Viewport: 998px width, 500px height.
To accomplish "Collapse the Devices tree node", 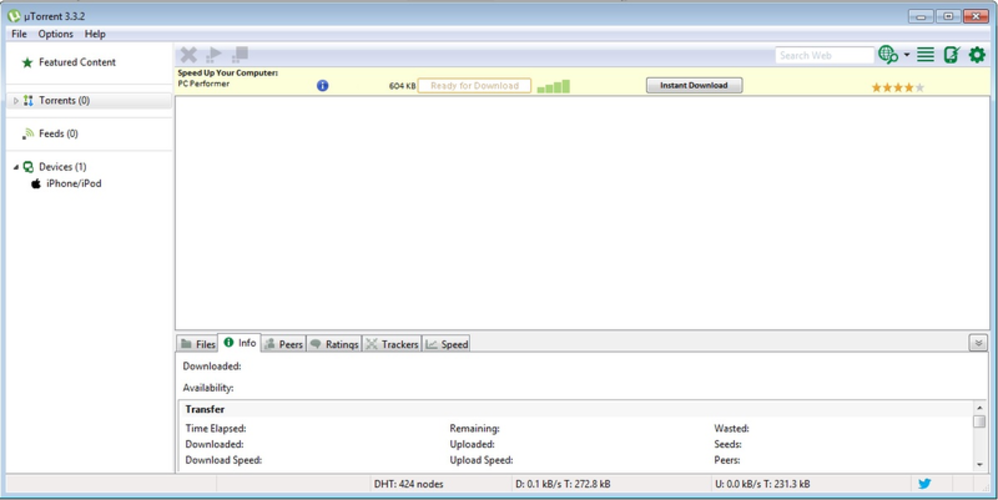I will click(16, 167).
